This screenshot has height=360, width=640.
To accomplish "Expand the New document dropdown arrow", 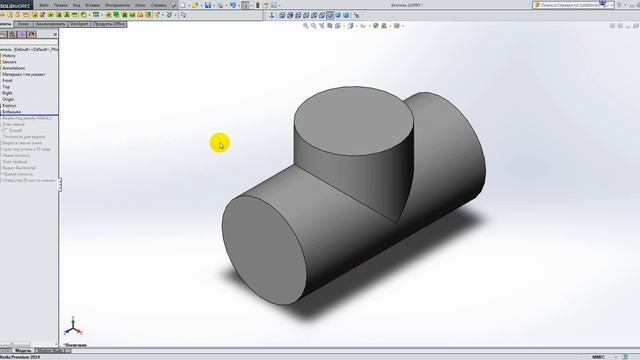I will 189,6.
